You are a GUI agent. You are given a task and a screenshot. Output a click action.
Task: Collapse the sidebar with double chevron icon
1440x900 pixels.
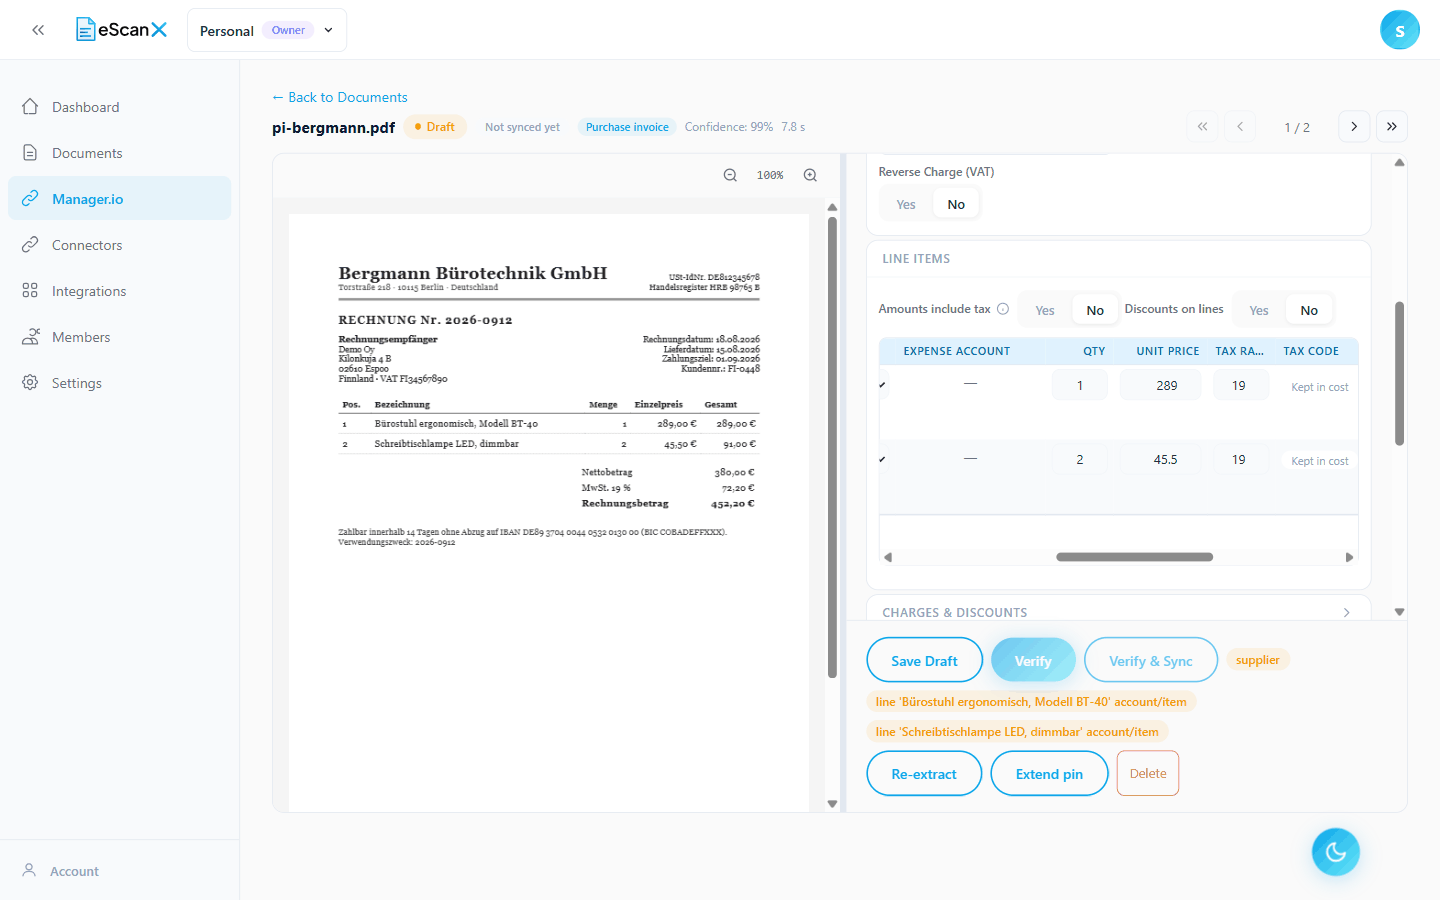[38, 30]
